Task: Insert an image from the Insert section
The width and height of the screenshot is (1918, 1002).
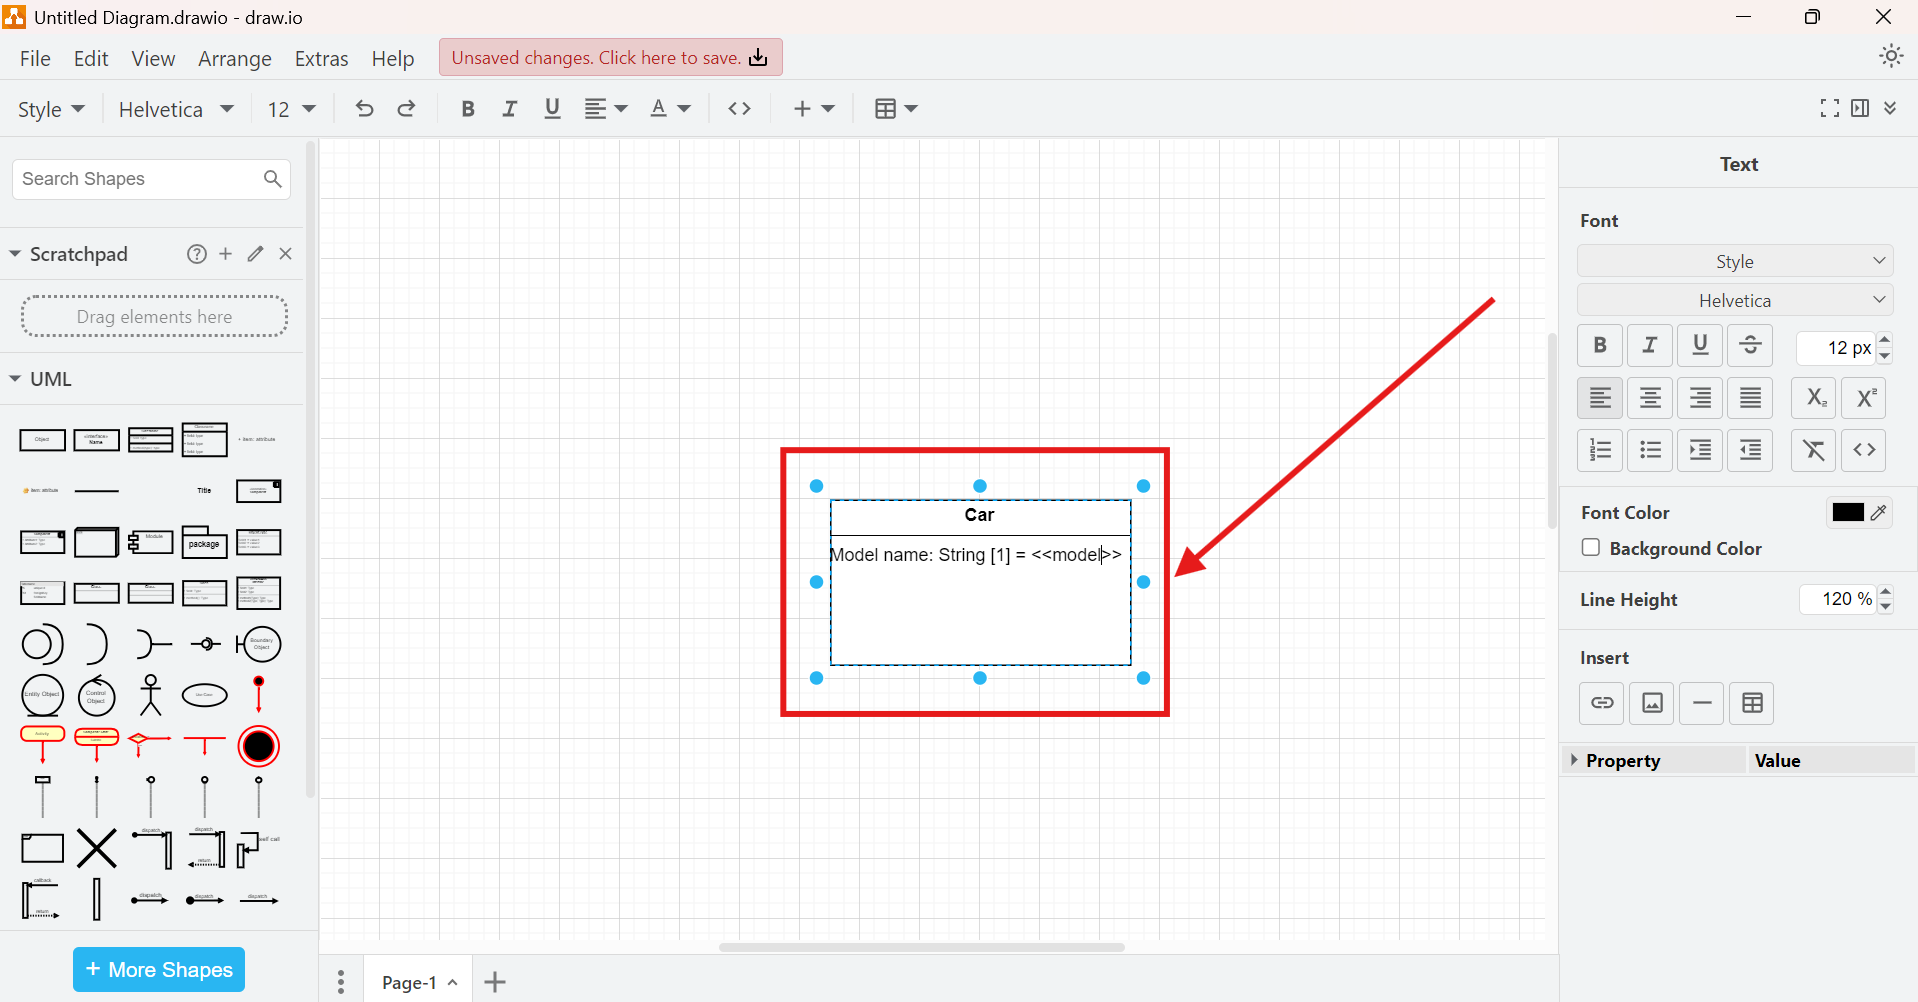Action: (x=1651, y=703)
